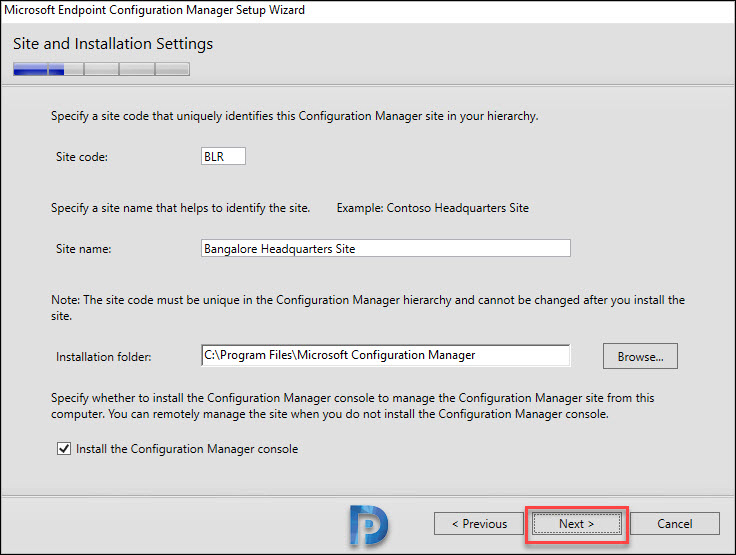Select the Site name input field
Viewport: 736px width, 555px height.
click(x=385, y=248)
